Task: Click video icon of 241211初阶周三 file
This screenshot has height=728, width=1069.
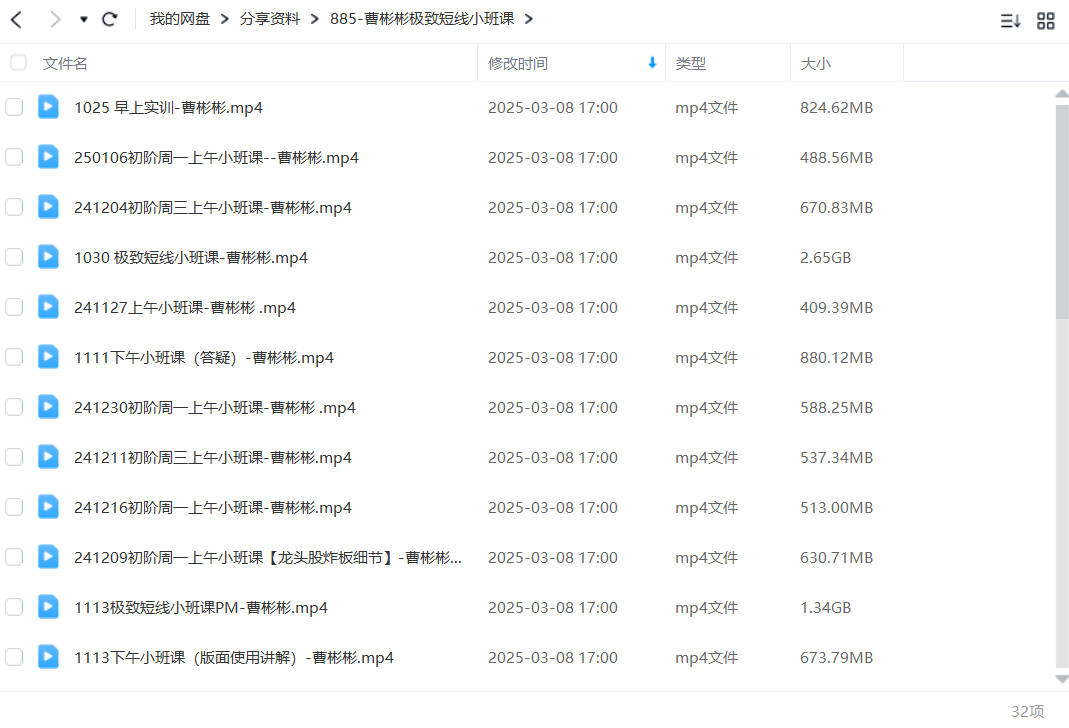Action: point(48,456)
